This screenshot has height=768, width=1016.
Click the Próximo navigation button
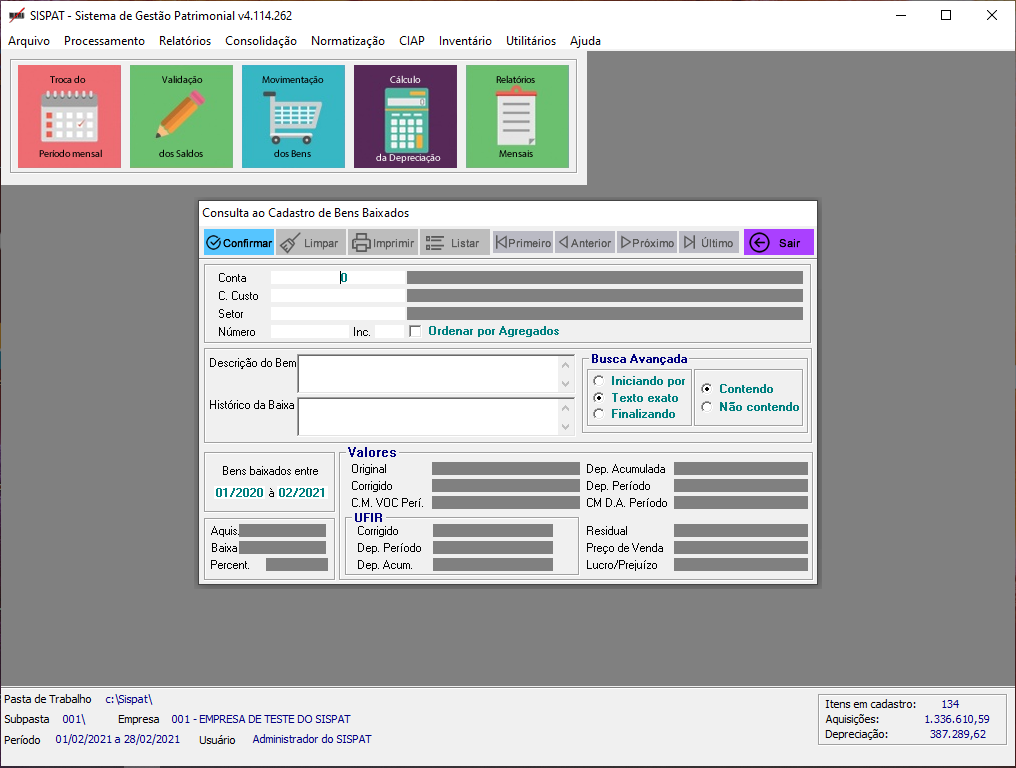[647, 243]
